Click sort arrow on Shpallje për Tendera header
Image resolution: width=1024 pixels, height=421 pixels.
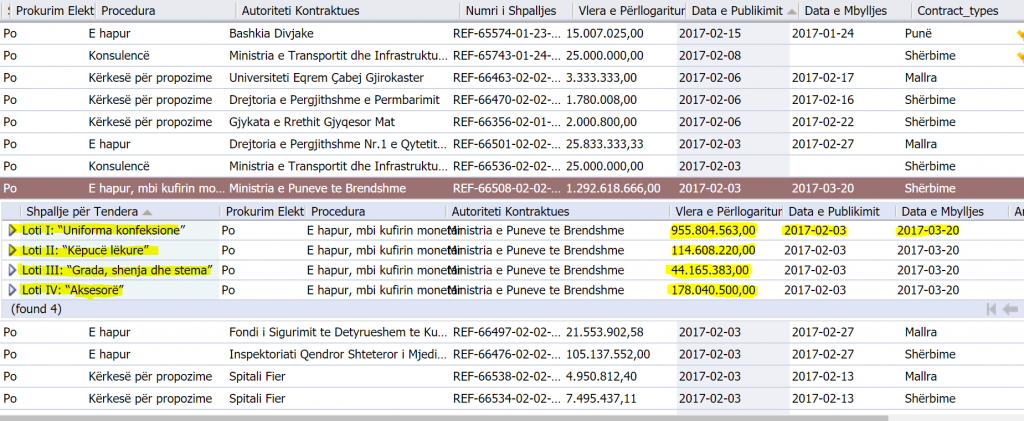(x=148, y=212)
